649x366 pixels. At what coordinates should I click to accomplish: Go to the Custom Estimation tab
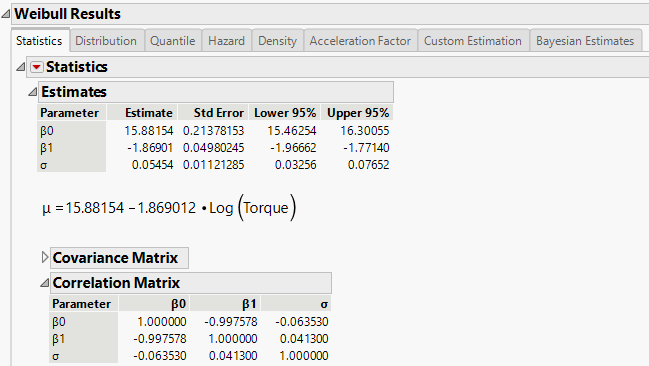pyautogui.click(x=473, y=41)
